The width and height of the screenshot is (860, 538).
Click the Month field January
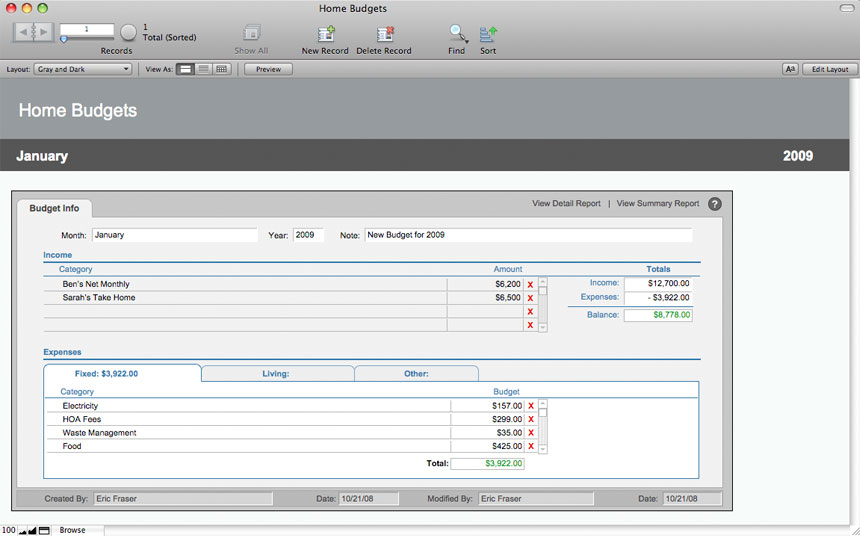(x=174, y=235)
